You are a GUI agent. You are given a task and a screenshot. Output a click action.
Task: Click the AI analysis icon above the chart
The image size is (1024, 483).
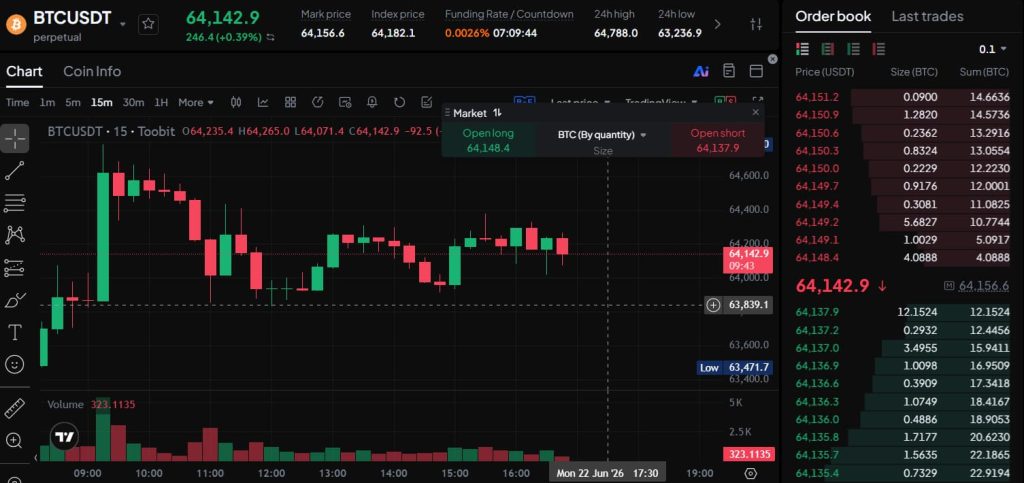click(x=701, y=71)
